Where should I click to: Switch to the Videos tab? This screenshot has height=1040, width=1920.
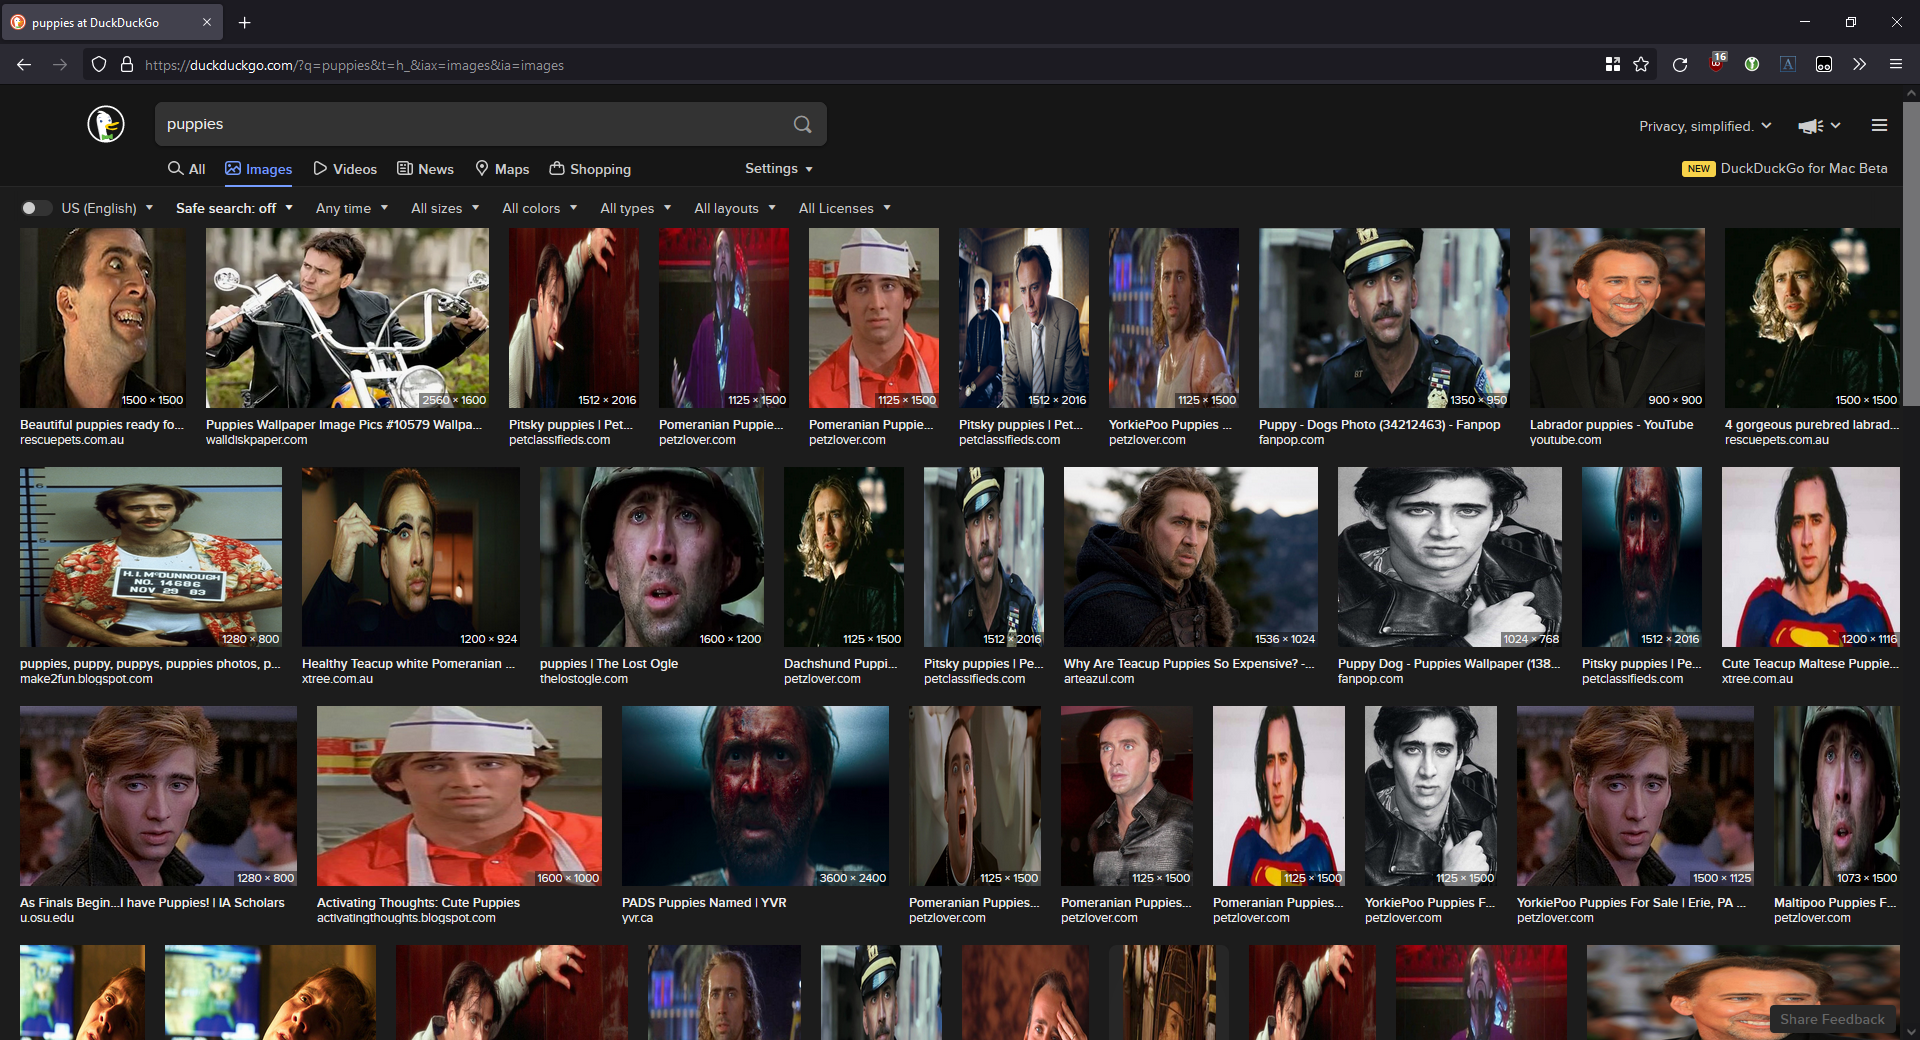pyautogui.click(x=345, y=169)
